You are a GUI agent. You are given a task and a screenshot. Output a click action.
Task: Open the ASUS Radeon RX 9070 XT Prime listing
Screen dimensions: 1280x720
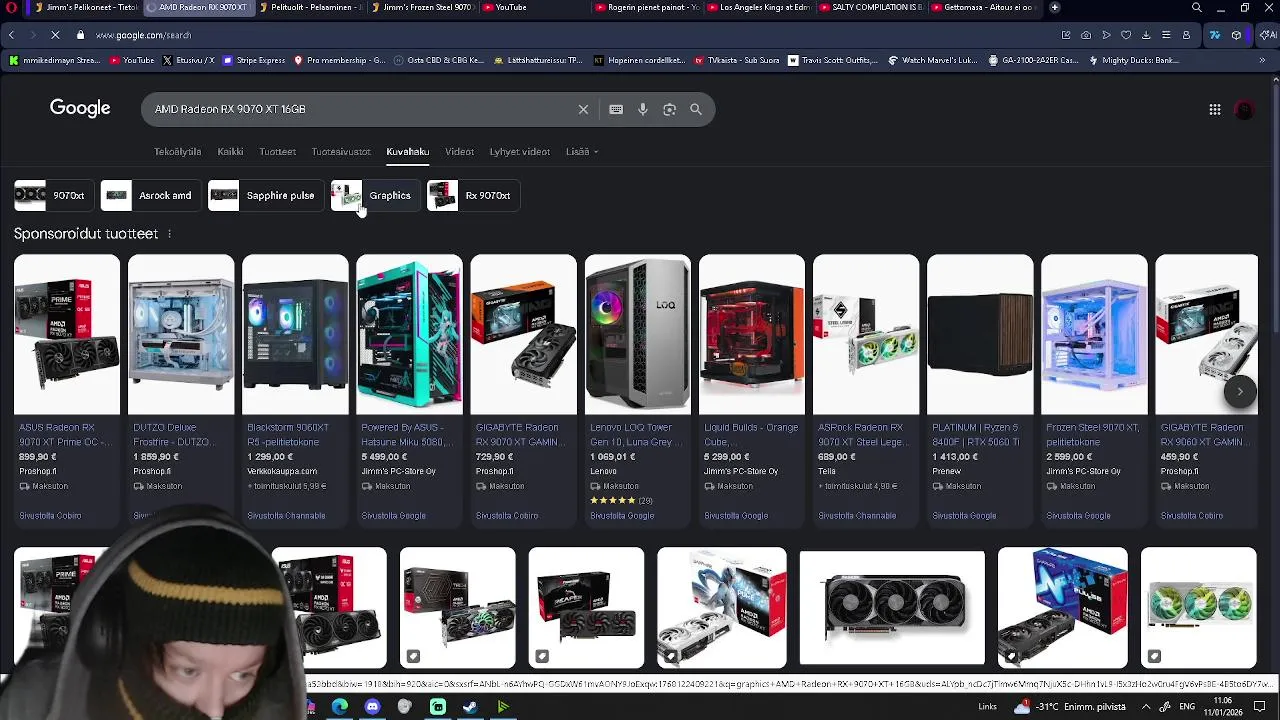click(x=66, y=390)
